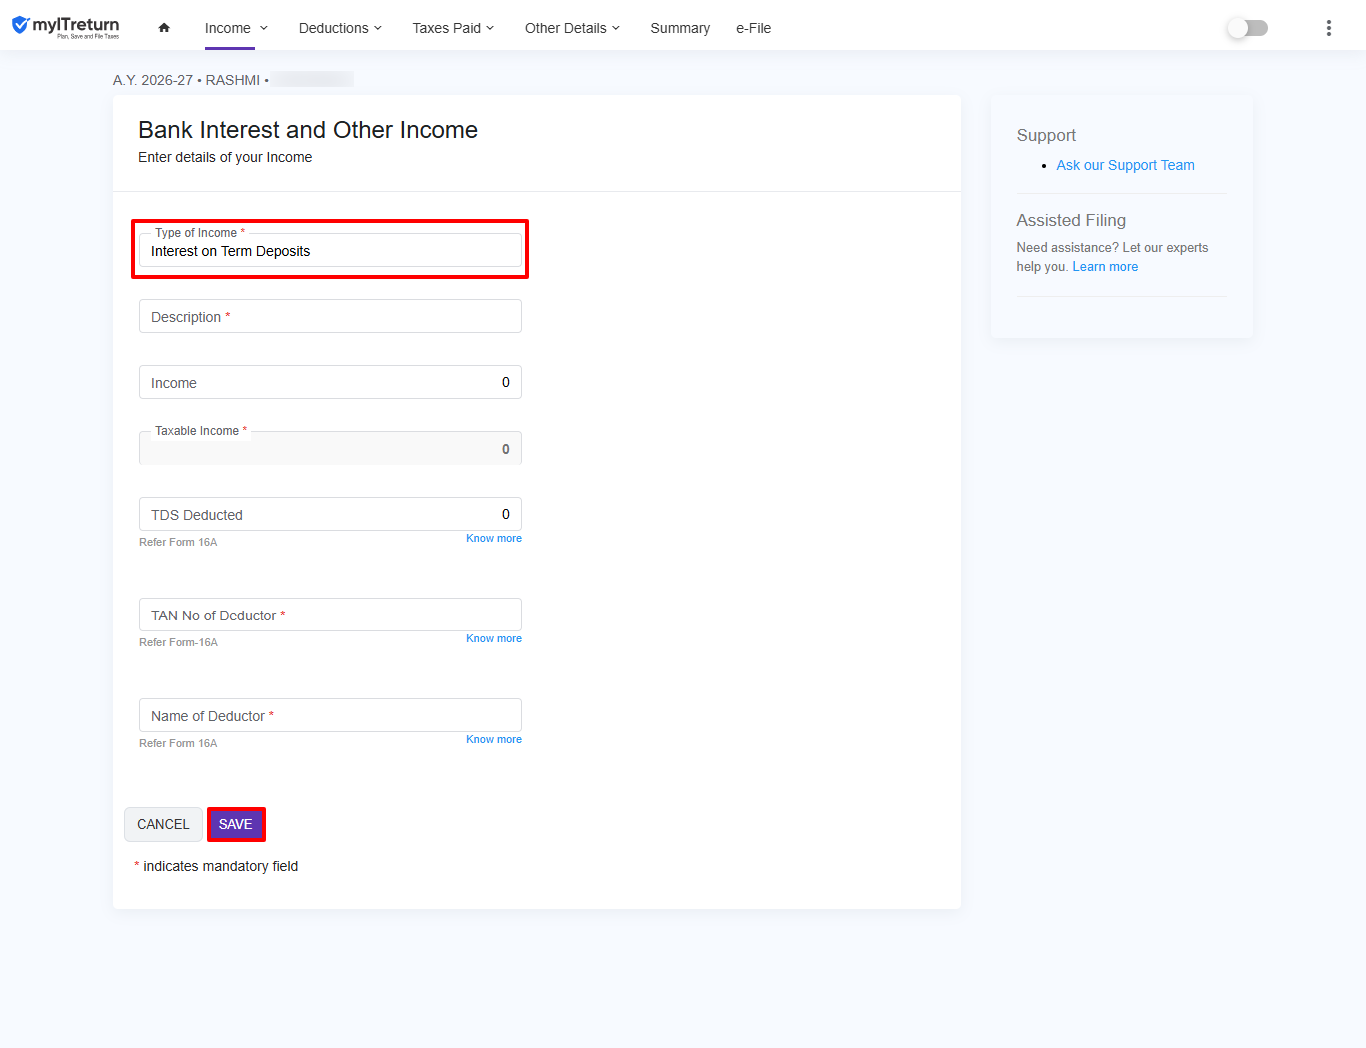Go to the home icon in navbar
The width and height of the screenshot is (1366, 1048).
[164, 28]
